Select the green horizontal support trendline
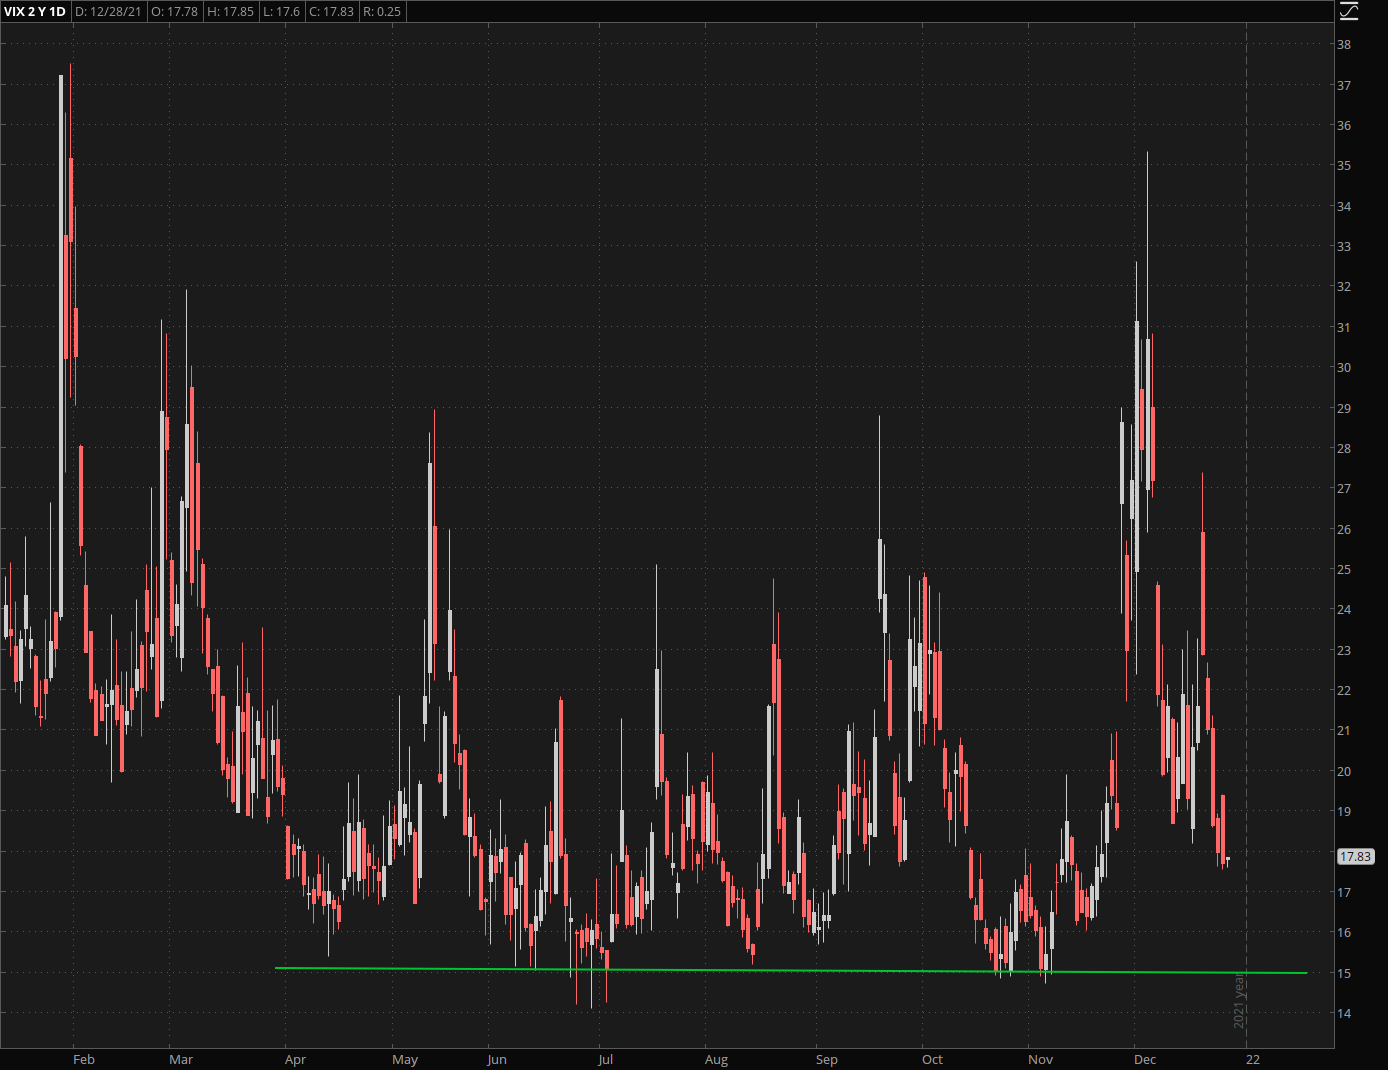Viewport: 1388px width, 1070px height. (790, 970)
